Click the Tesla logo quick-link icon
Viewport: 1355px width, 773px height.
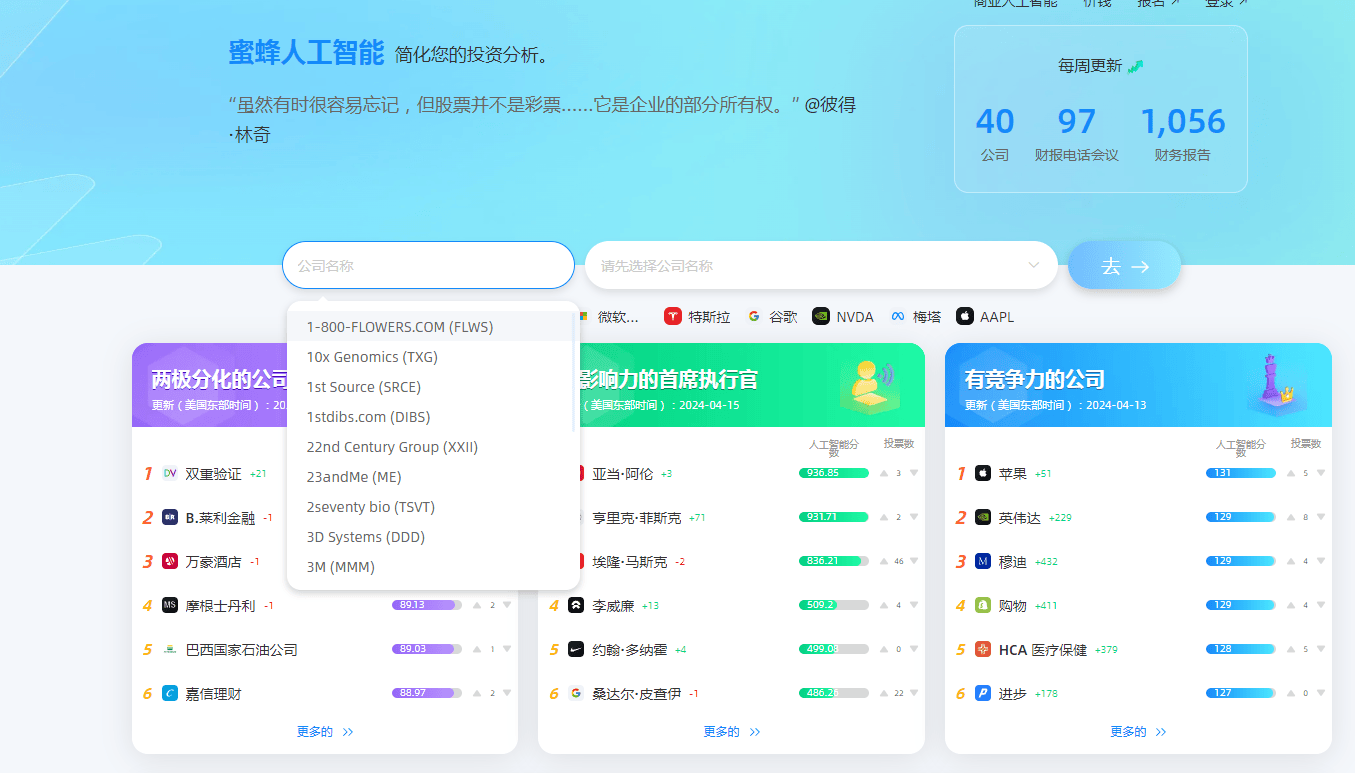pos(673,317)
